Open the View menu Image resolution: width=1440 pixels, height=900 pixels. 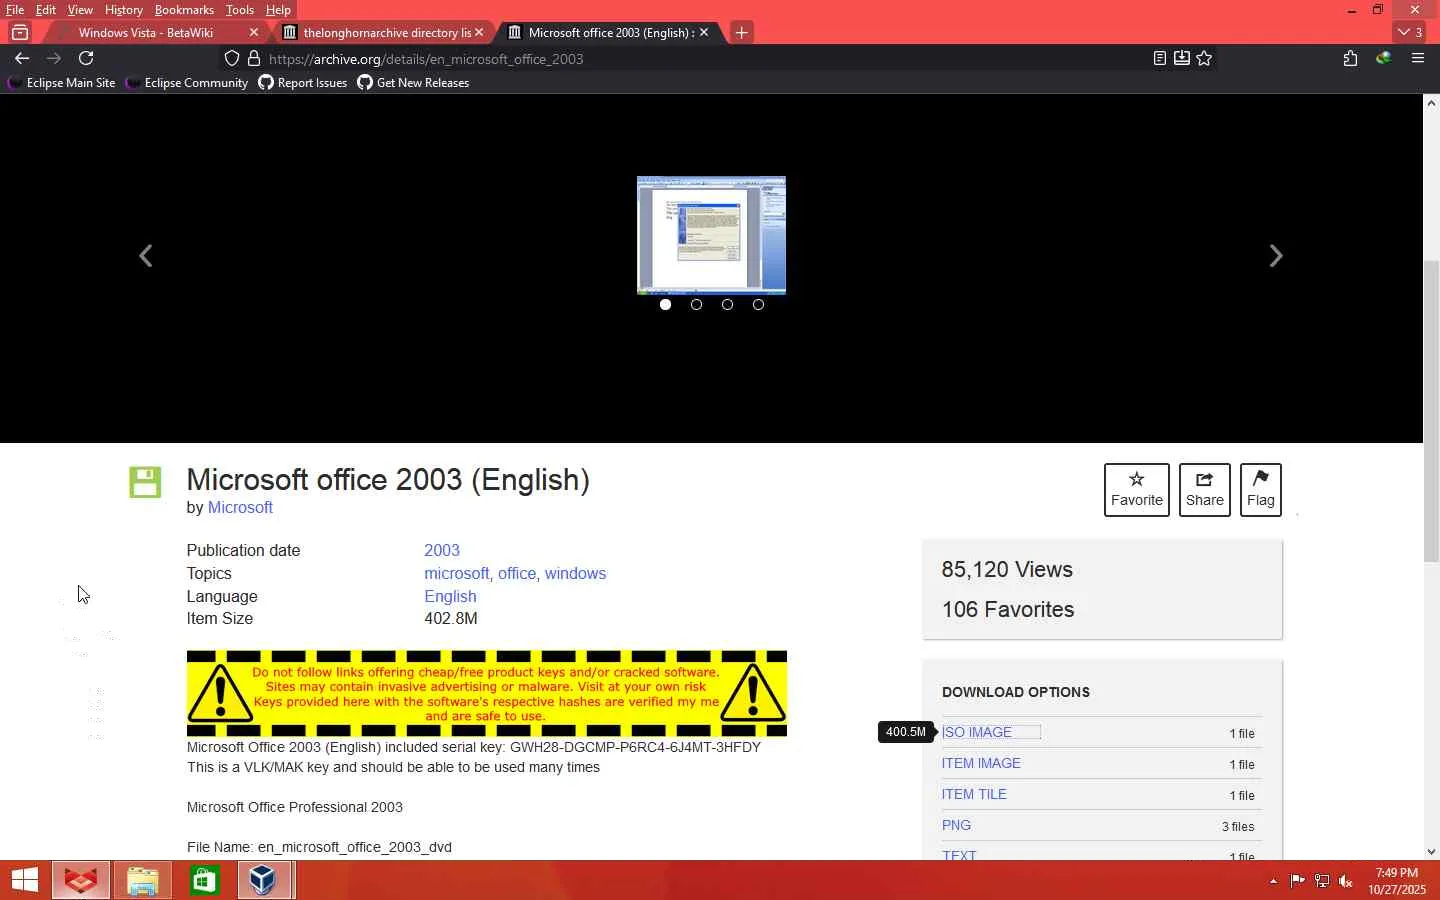tap(80, 9)
